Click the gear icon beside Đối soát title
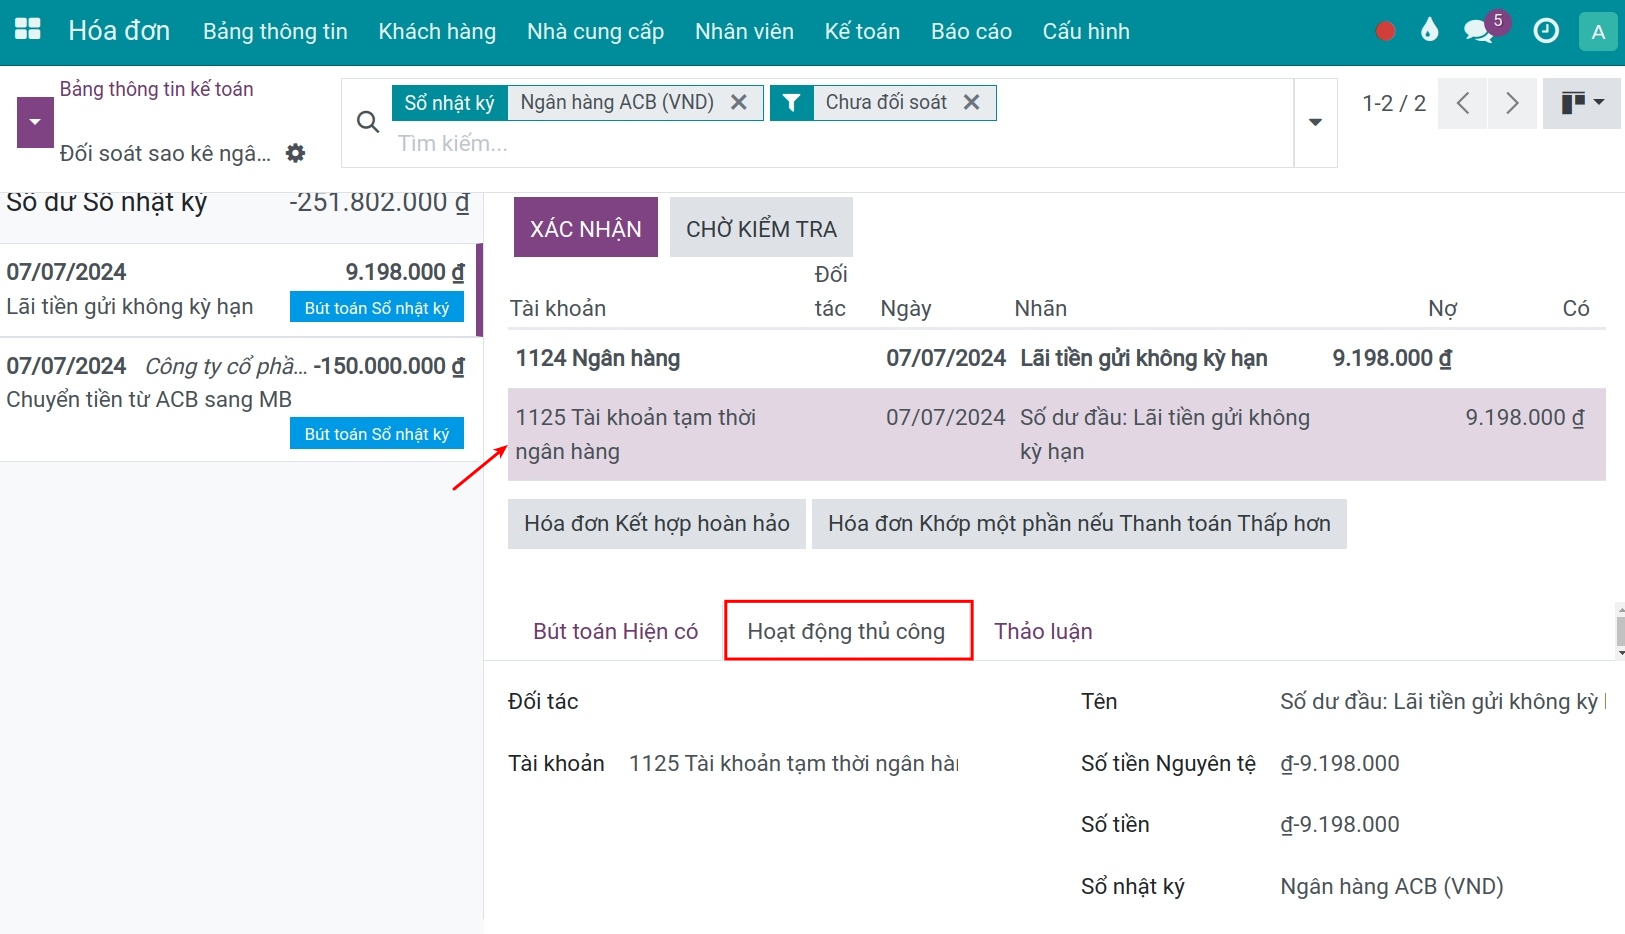1625x934 pixels. [x=295, y=153]
